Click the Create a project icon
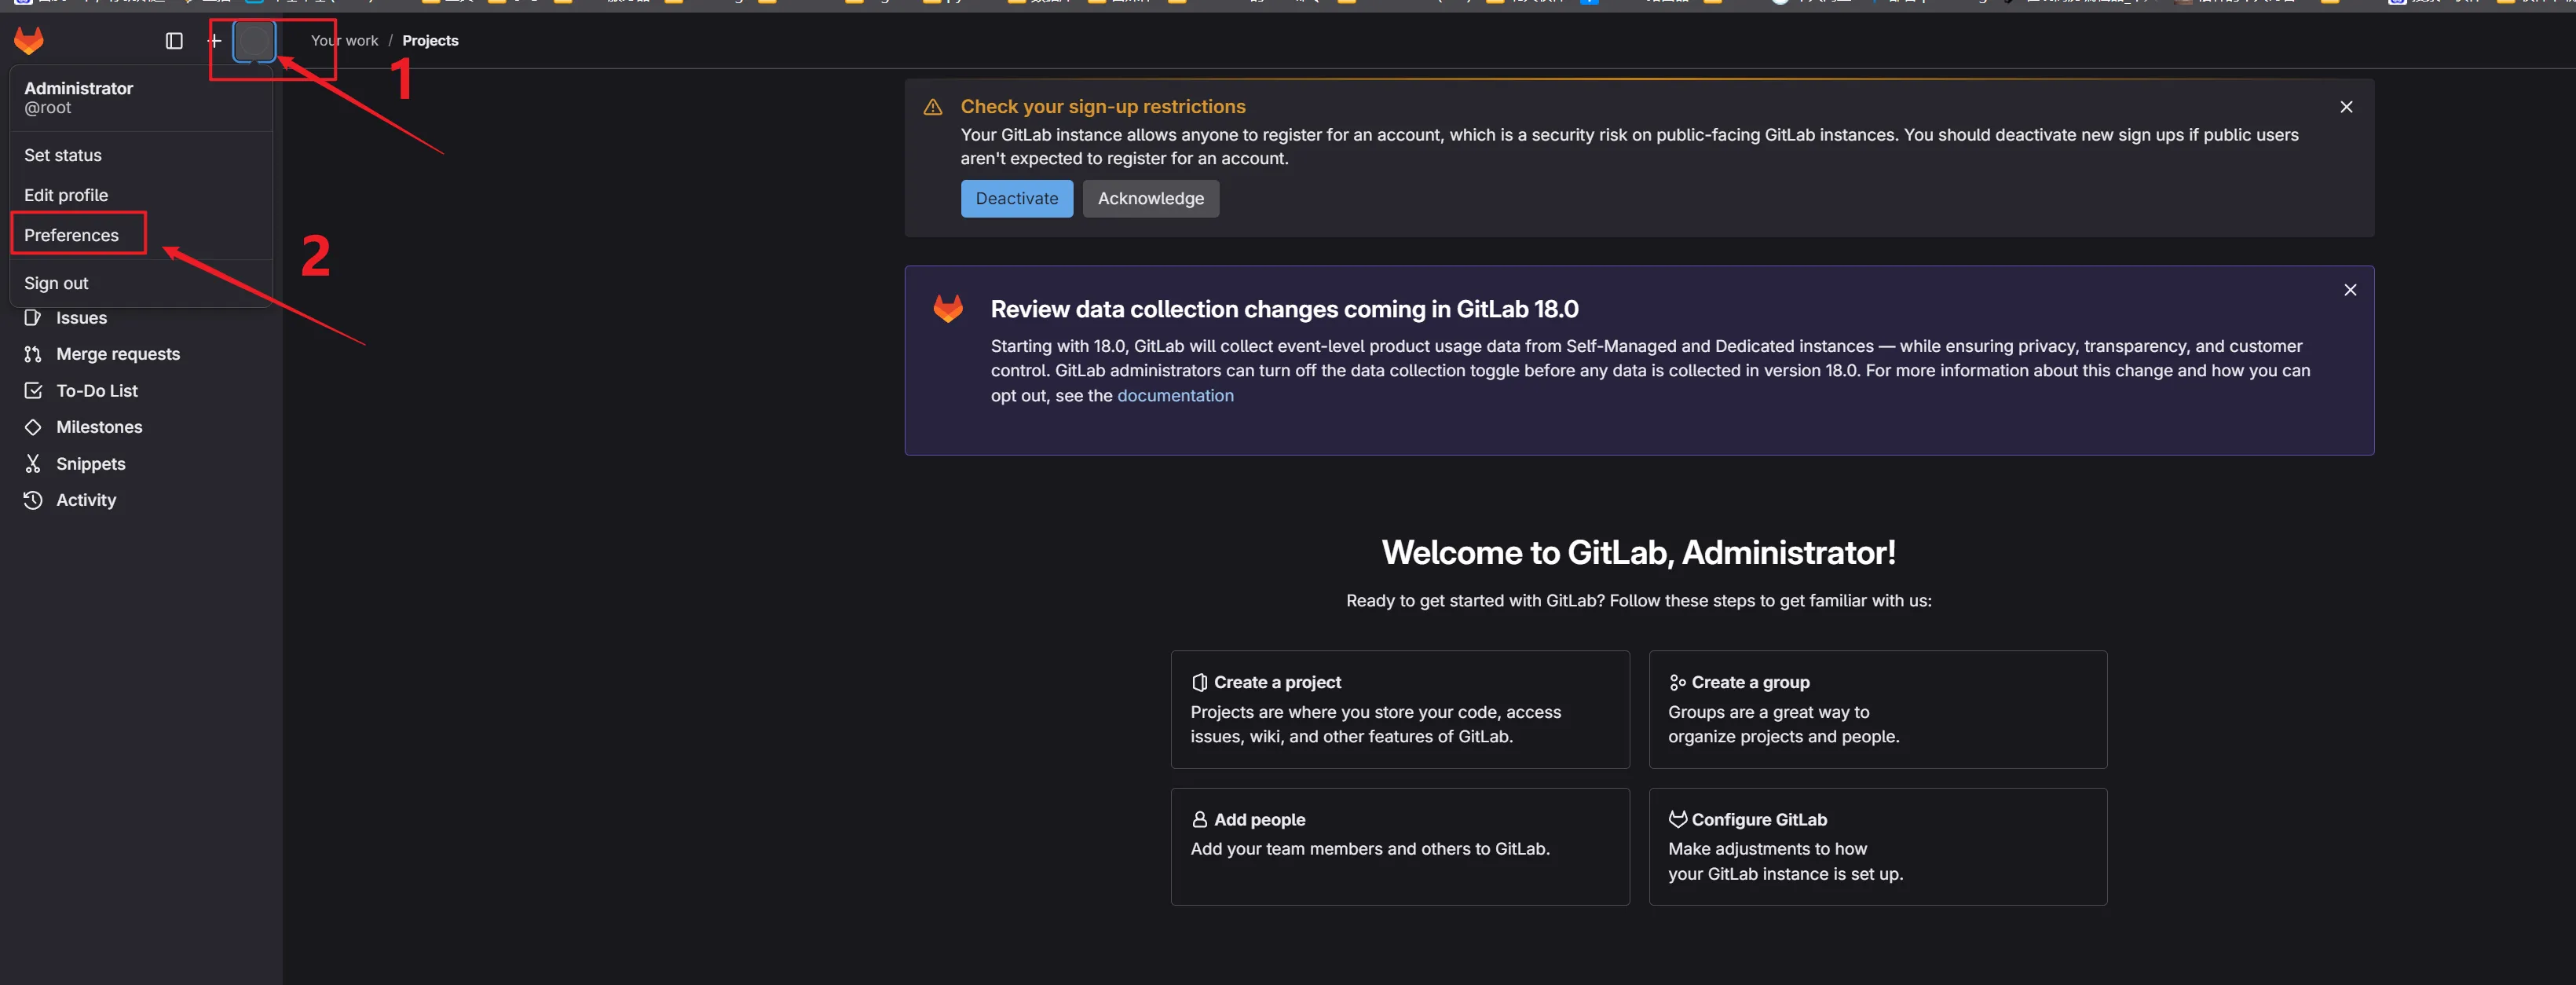The width and height of the screenshot is (2576, 985). (x=1199, y=682)
